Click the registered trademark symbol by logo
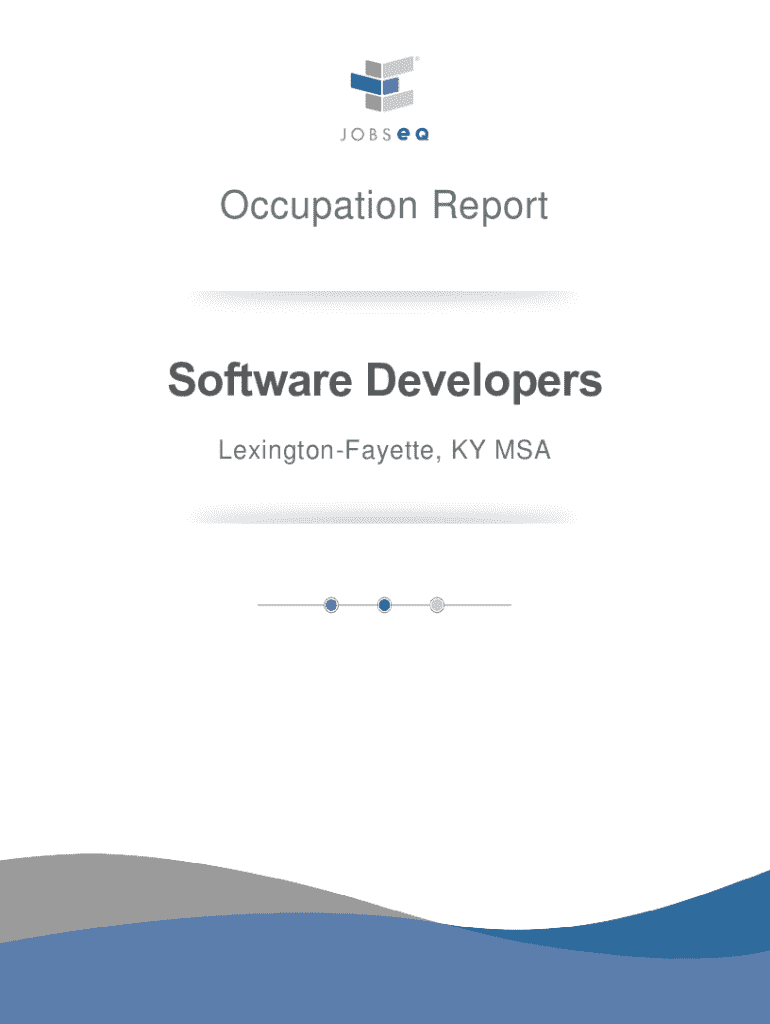770x1024 pixels. click(x=417, y=60)
